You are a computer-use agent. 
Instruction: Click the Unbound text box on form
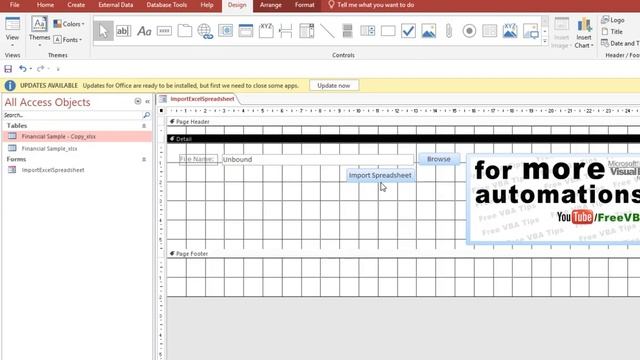pyautogui.click(x=318, y=160)
